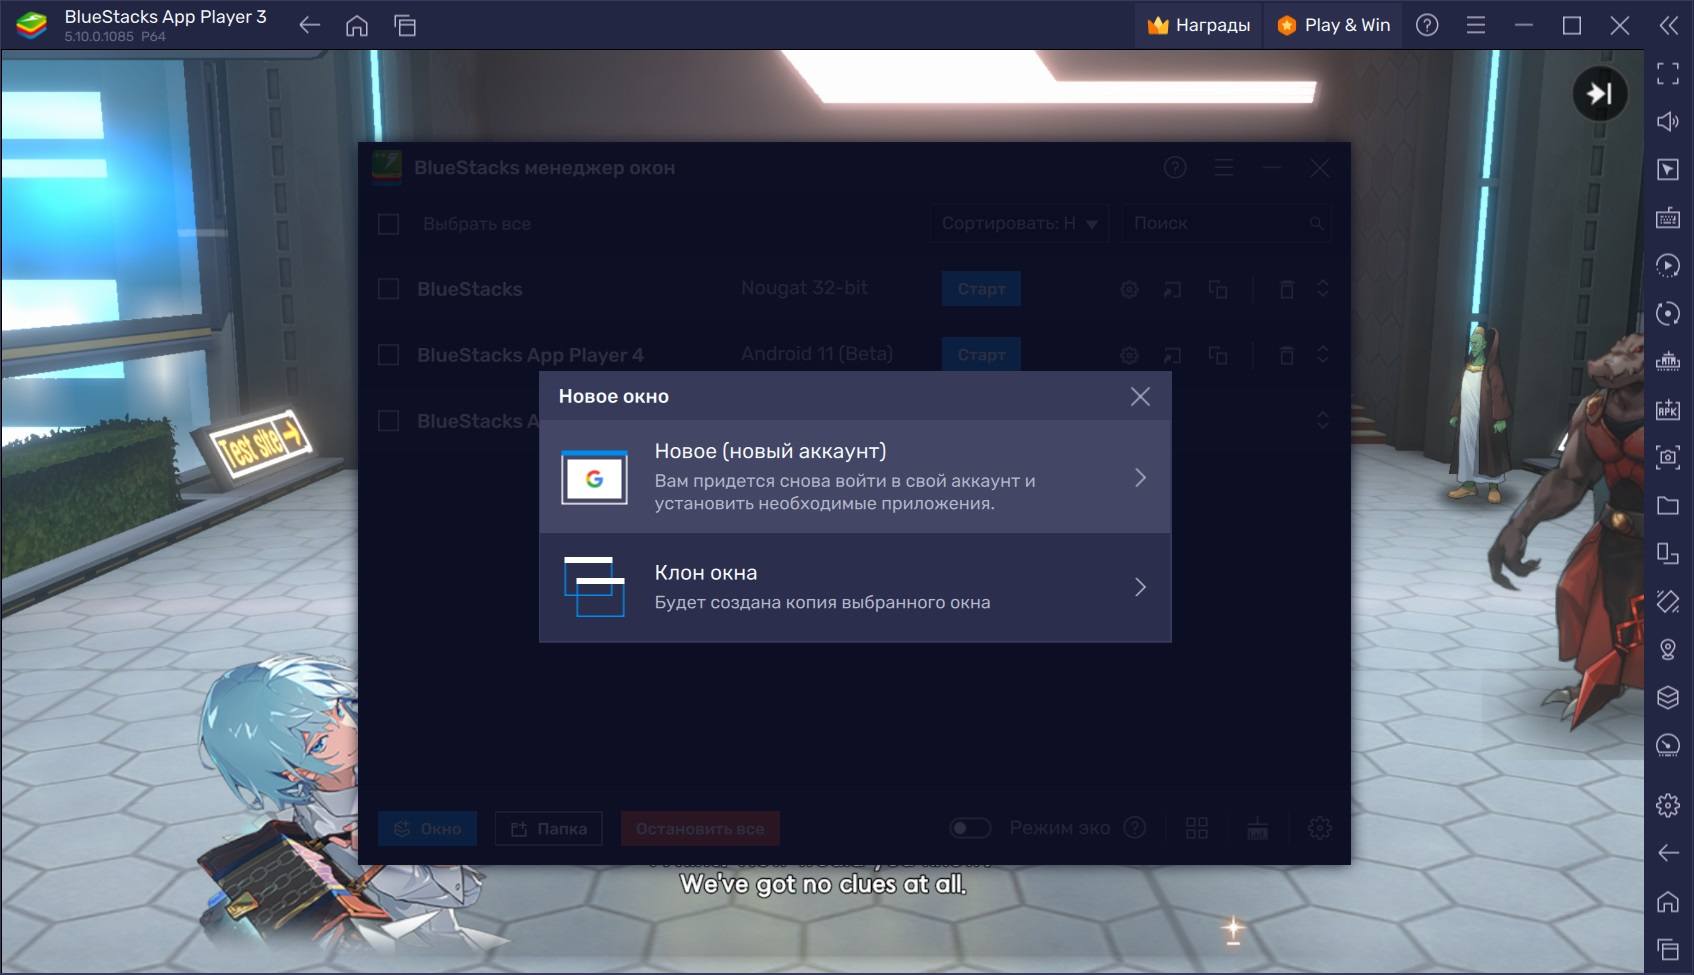Open macro recorder play icon in sidebar
The height and width of the screenshot is (975, 1694).
(1668, 265)
